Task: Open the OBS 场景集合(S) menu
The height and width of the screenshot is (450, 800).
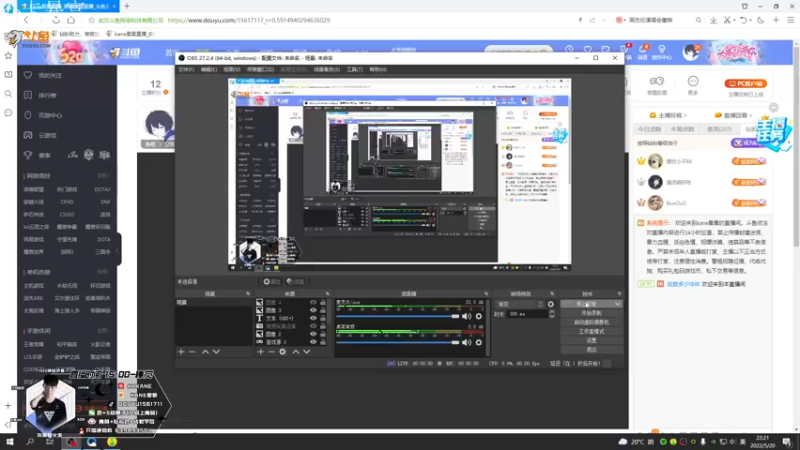Action: click(327, 69)
